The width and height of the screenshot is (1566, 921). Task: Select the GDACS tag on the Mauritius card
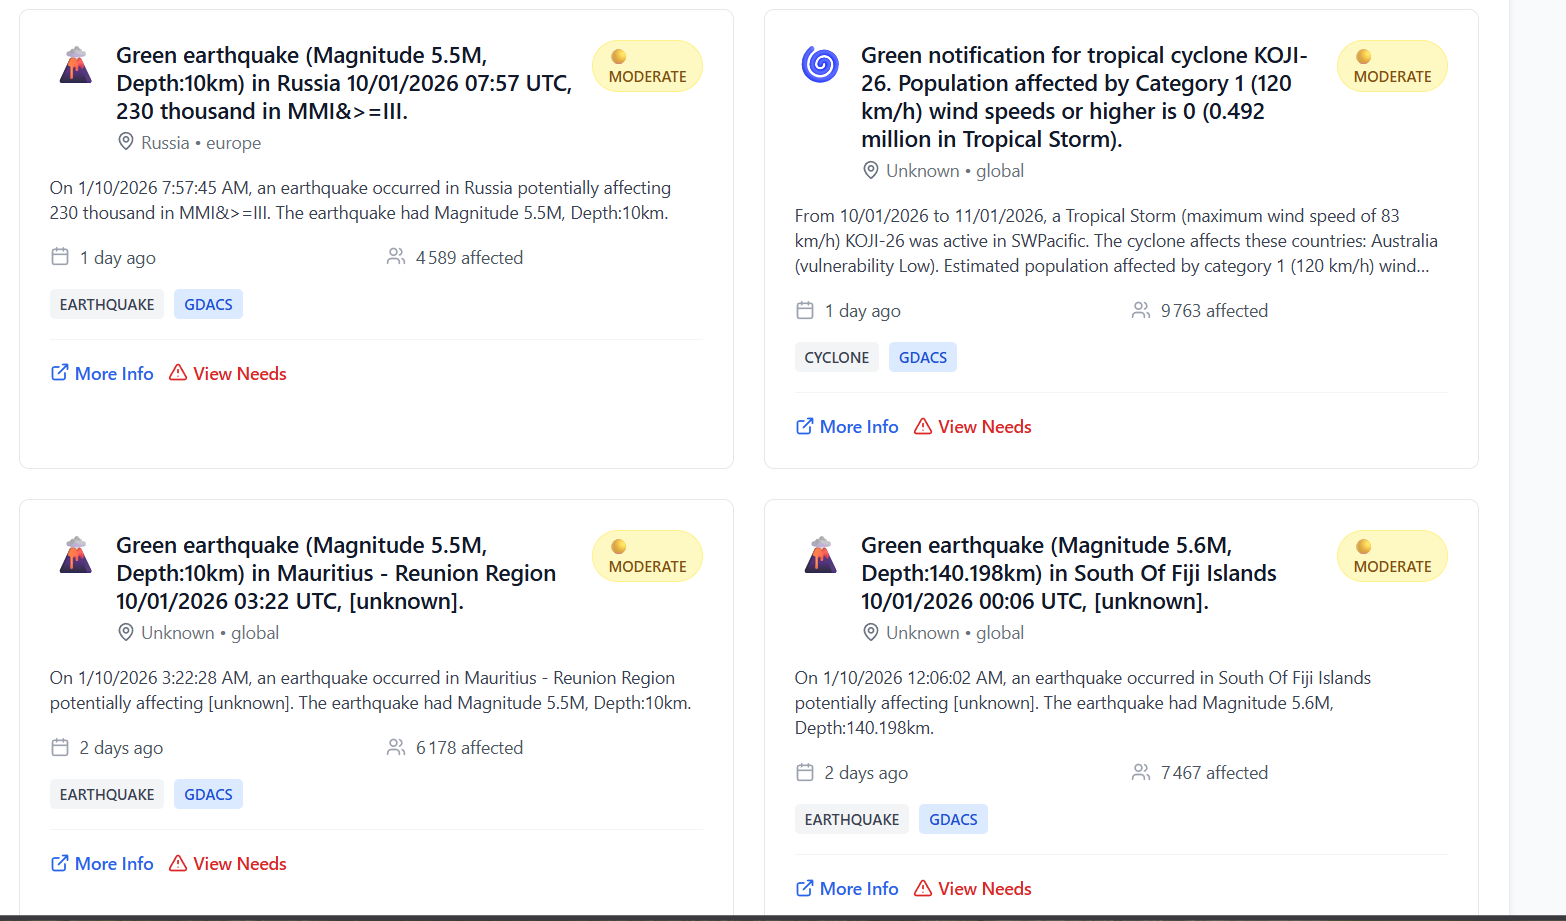208,794
